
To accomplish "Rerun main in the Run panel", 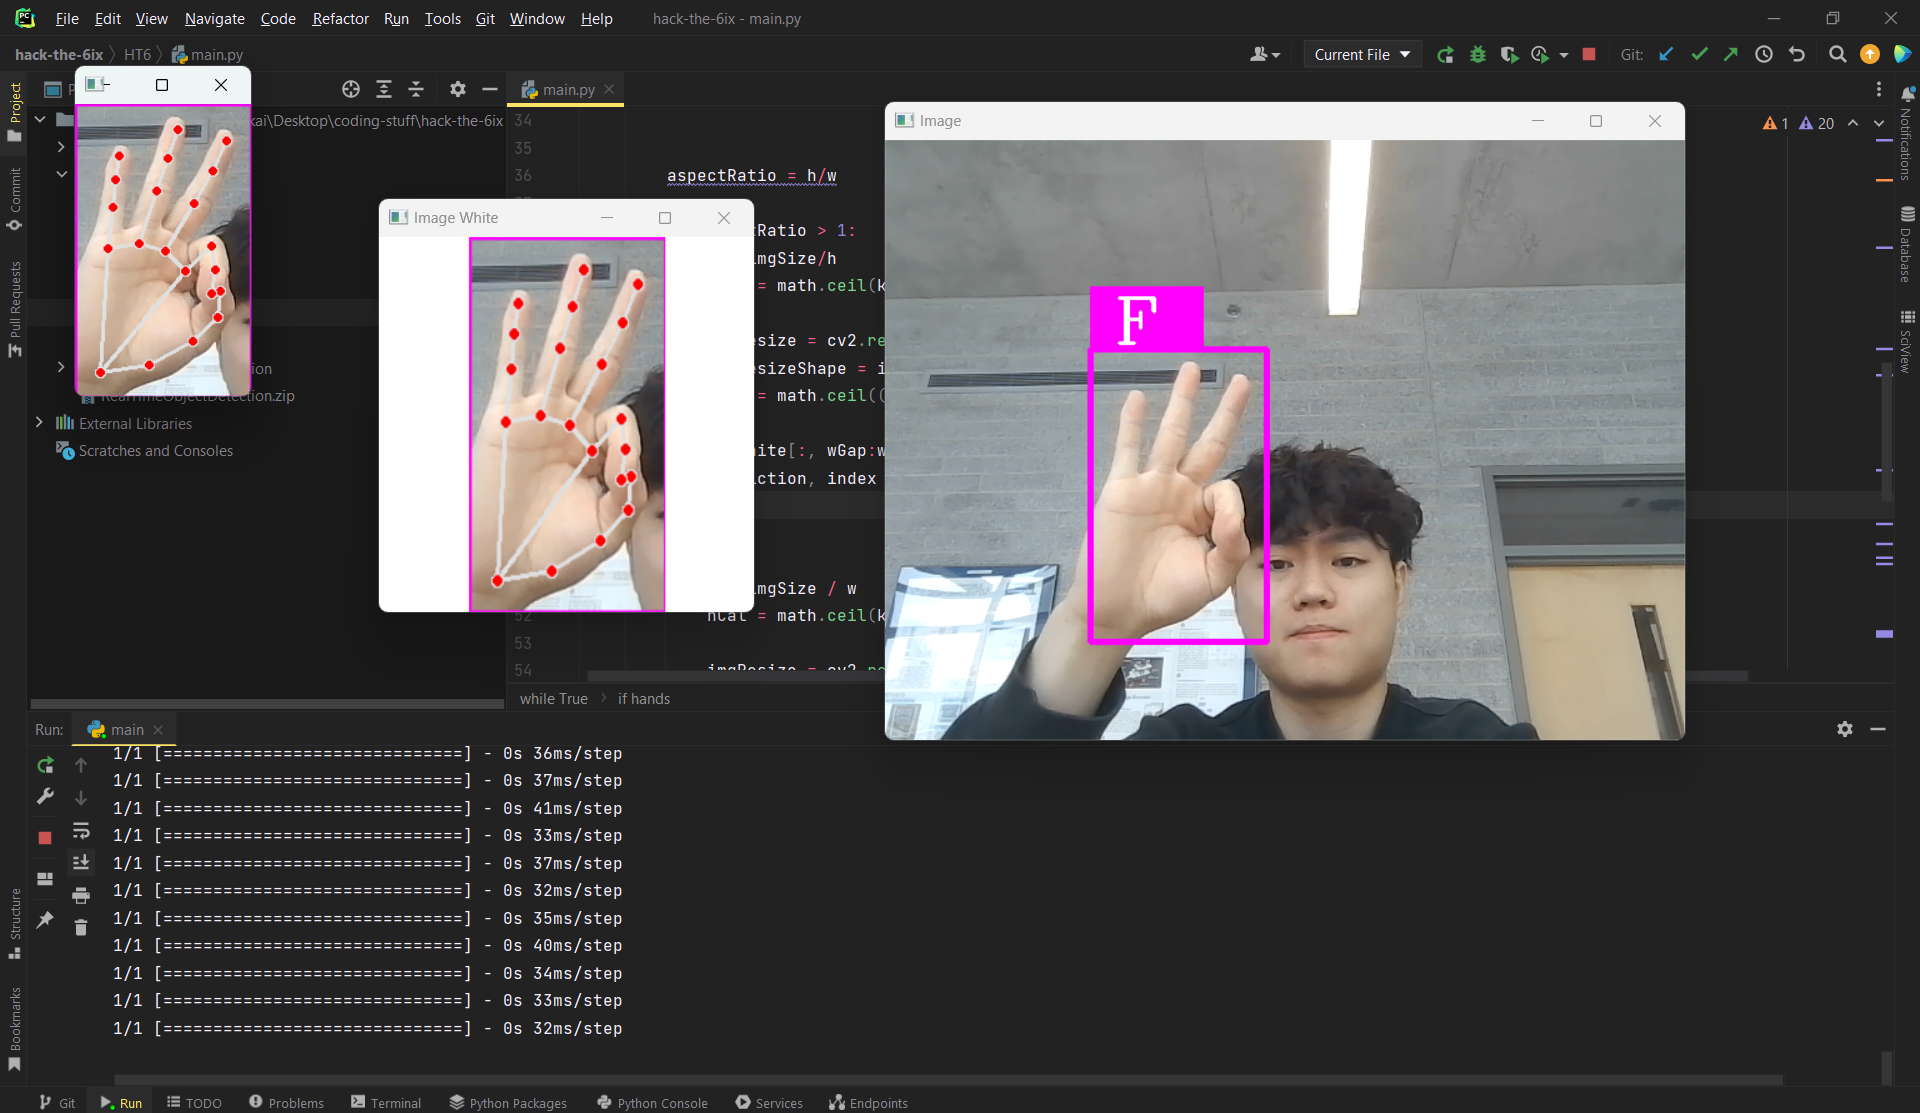I will point(45,765).
